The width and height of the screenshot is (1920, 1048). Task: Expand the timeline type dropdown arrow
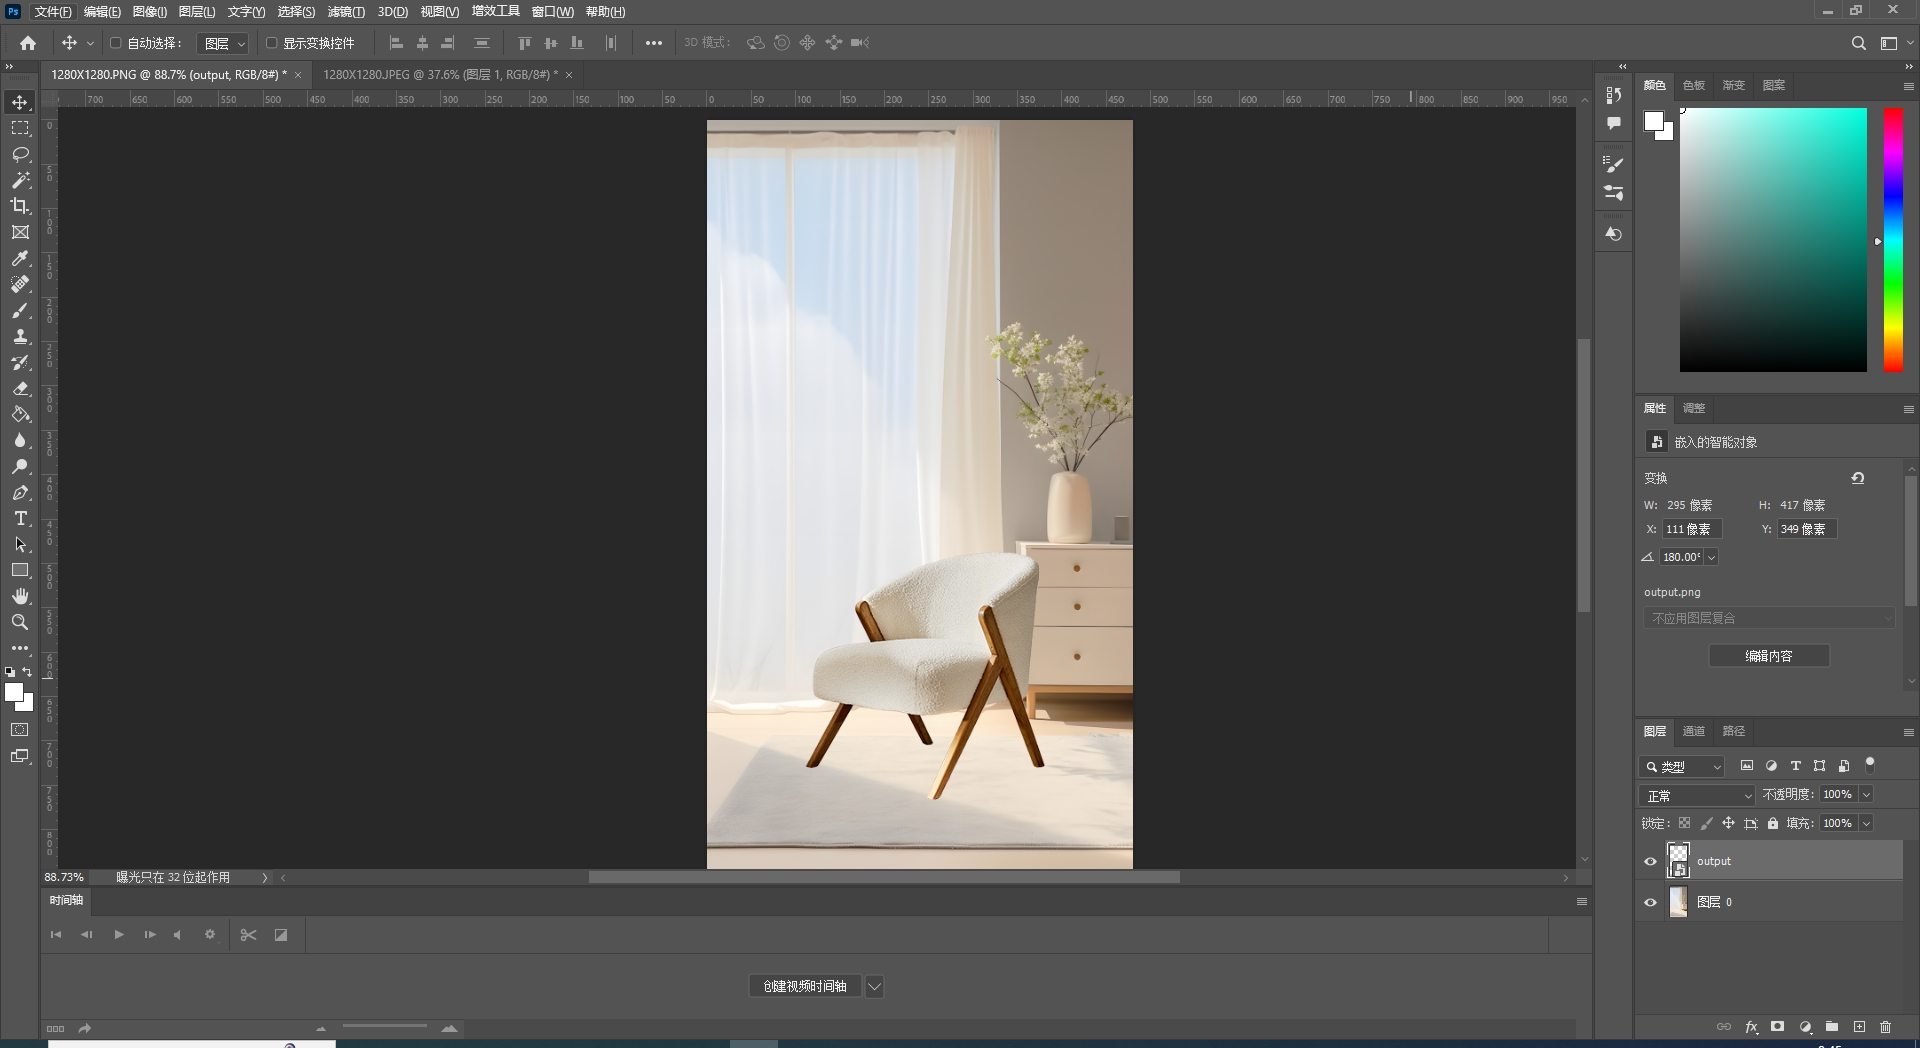(874, 986)
